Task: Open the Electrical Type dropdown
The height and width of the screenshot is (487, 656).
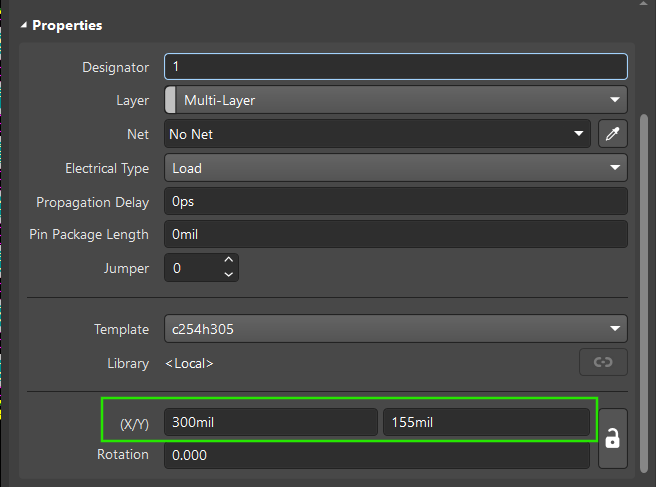Action: [x=396, y=168]
